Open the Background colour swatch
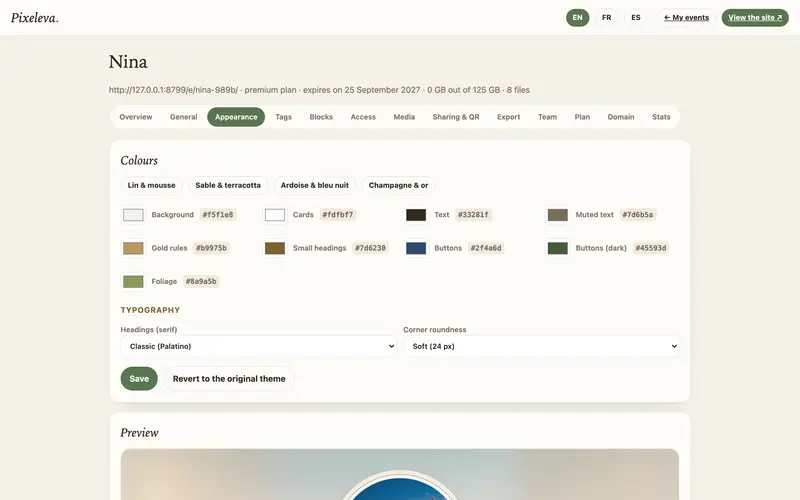Viewport: 800px width, 500px height. coord(133,215)
